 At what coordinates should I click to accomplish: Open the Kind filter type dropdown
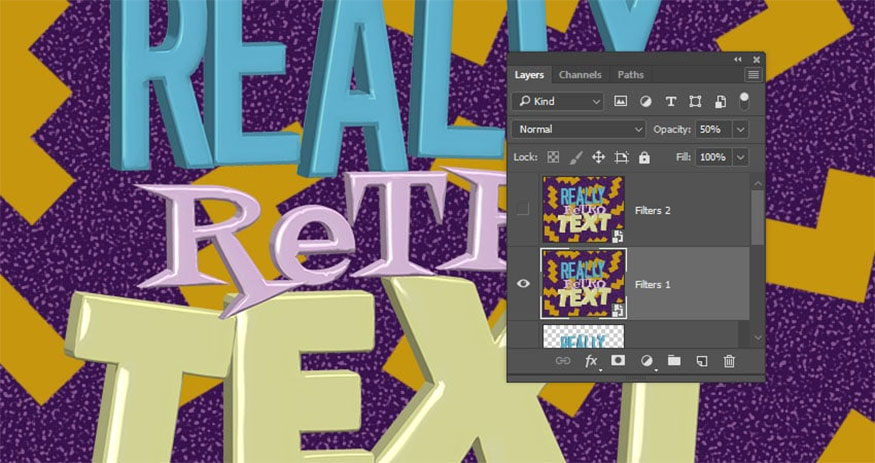pos(559,101)
